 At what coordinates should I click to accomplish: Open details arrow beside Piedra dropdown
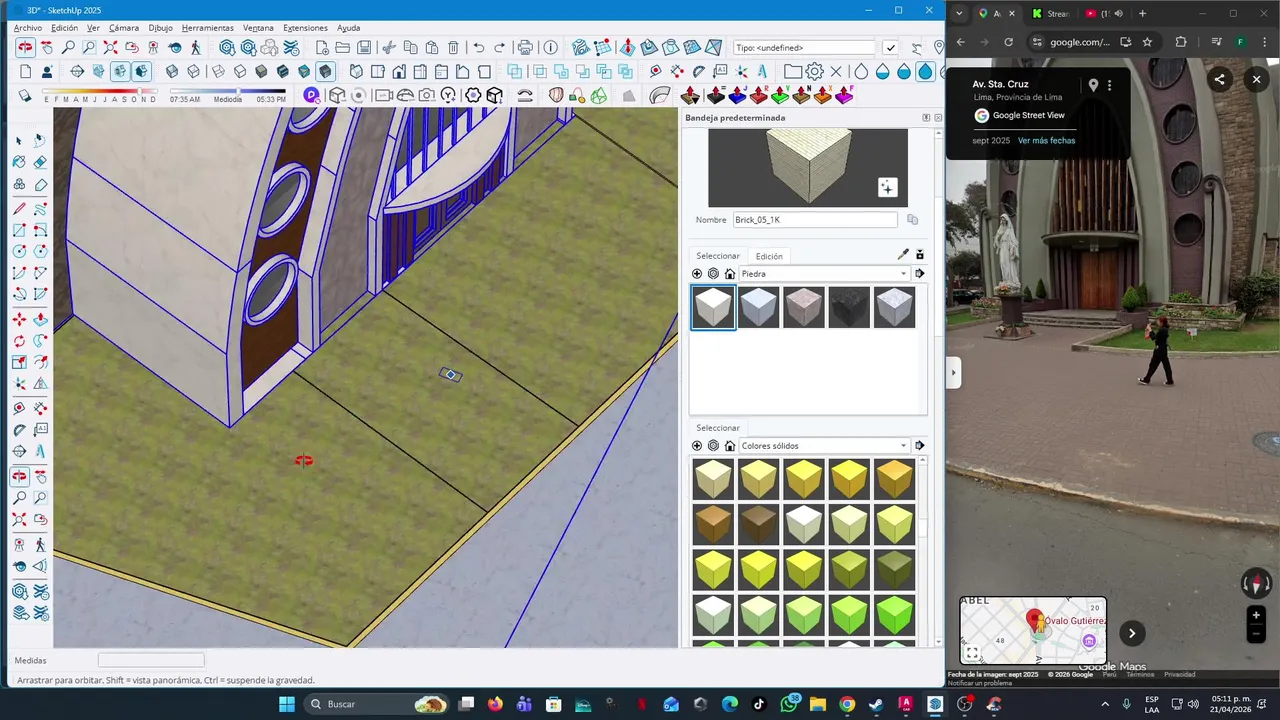click(920, 274)
